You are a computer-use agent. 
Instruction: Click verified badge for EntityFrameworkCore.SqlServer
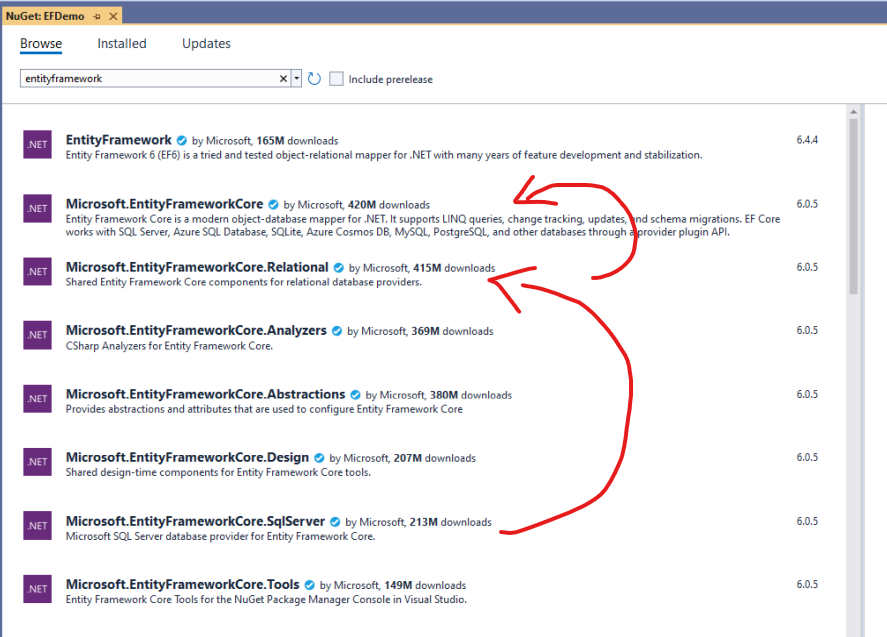335,522
